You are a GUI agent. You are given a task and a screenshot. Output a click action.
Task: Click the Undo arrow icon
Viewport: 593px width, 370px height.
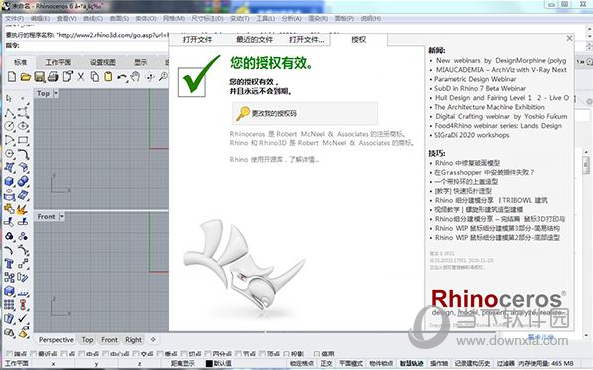tap(122, 77)
